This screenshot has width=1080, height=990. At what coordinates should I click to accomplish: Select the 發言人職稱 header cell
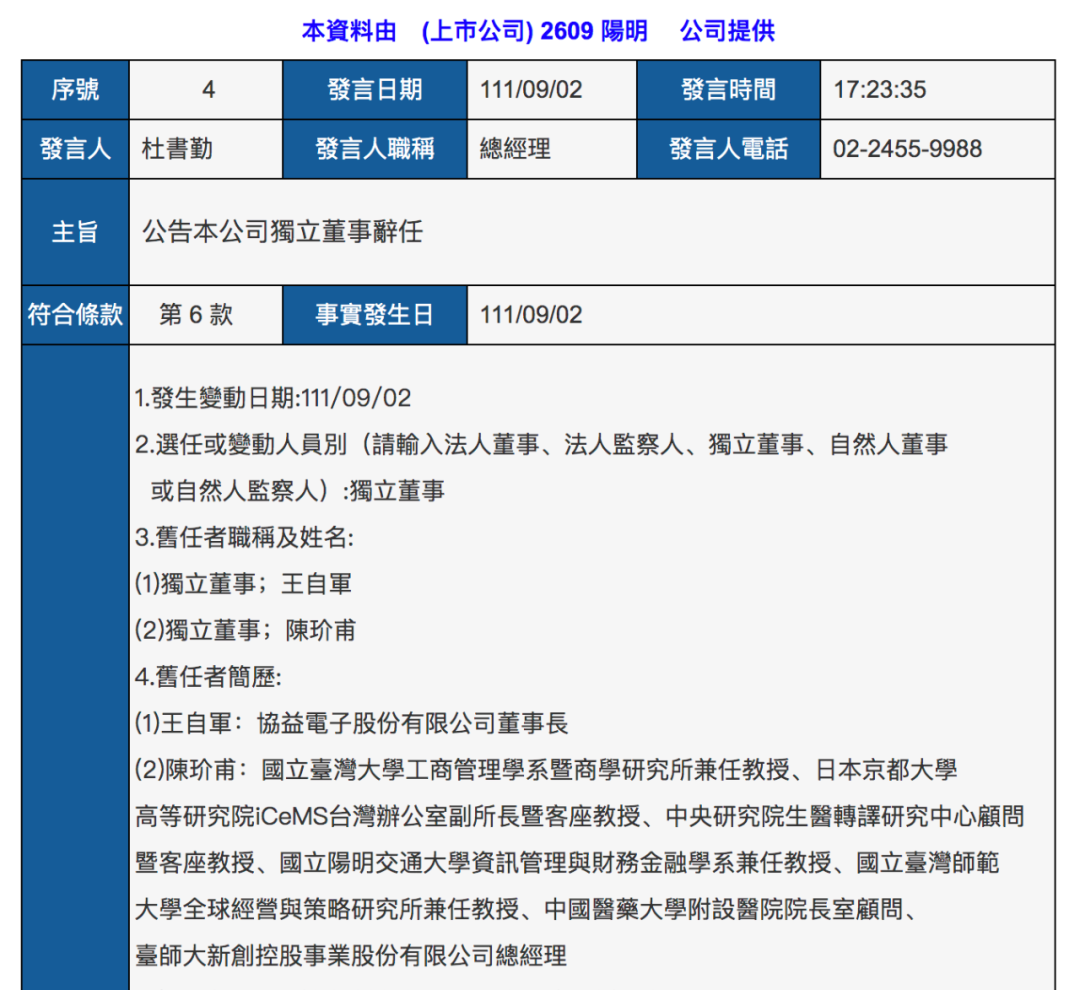tap(374, 149)
